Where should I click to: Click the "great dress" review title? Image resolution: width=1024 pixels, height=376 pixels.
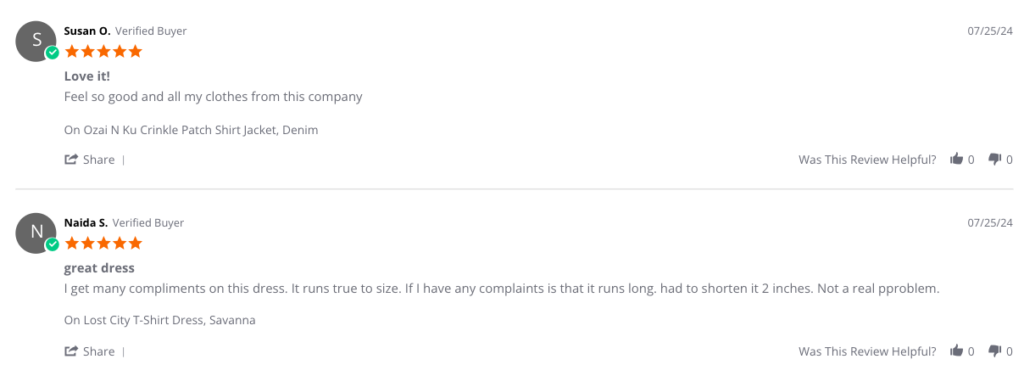click(x=99, y=268)
